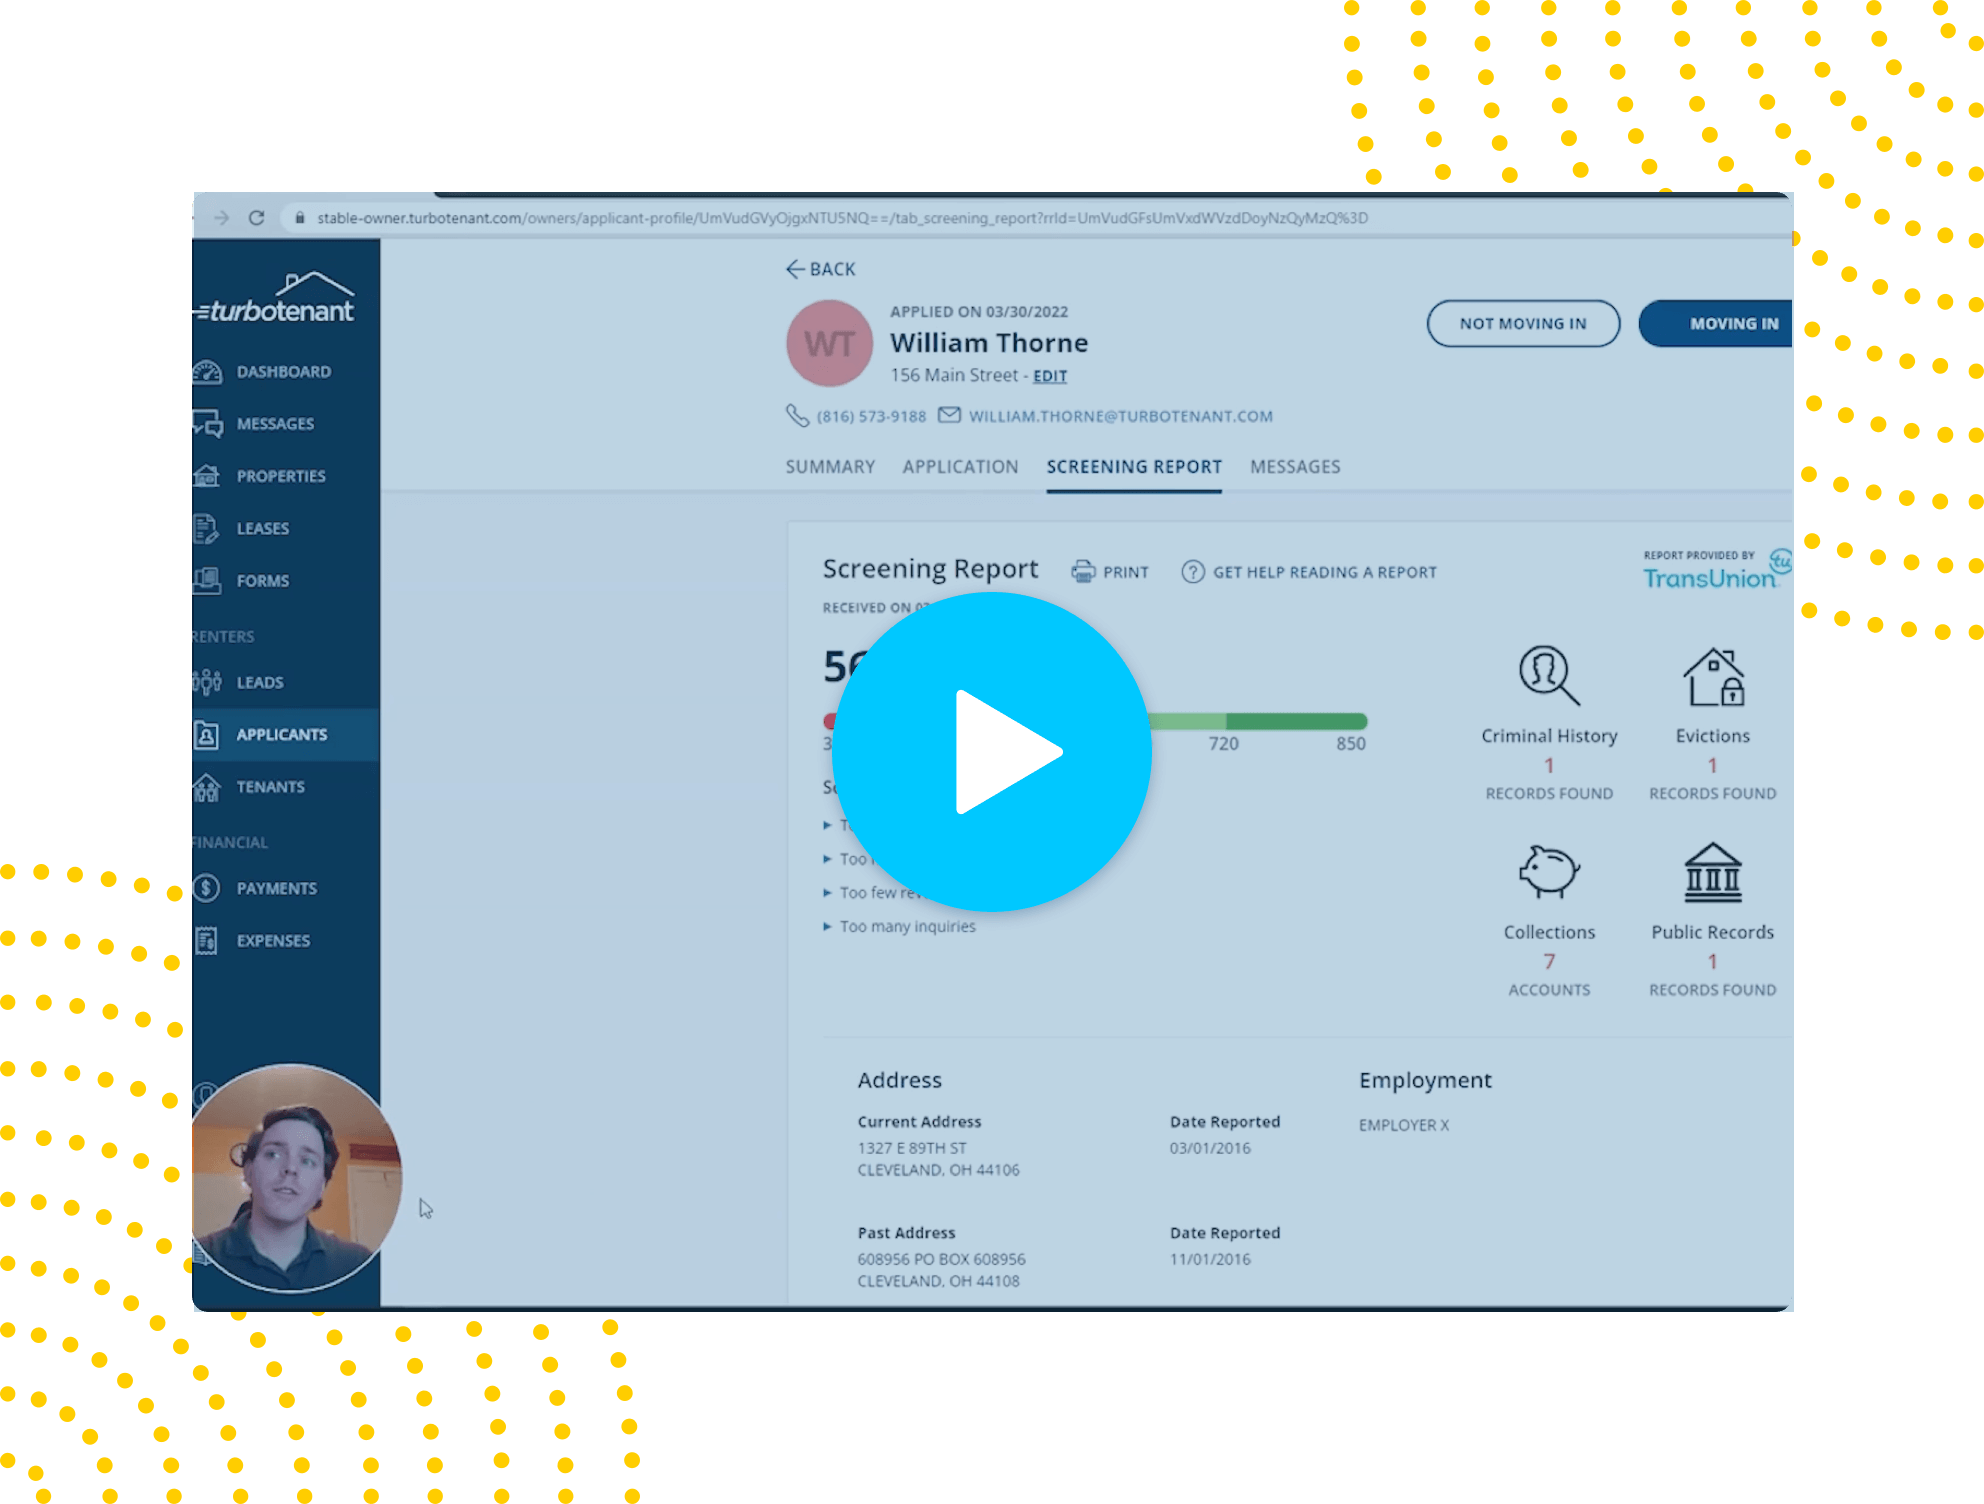Open the Dashboard icon in sidebar
Image resolution: width=1984 pixels, height=1504 pixels.
click(x=207, y=372)
